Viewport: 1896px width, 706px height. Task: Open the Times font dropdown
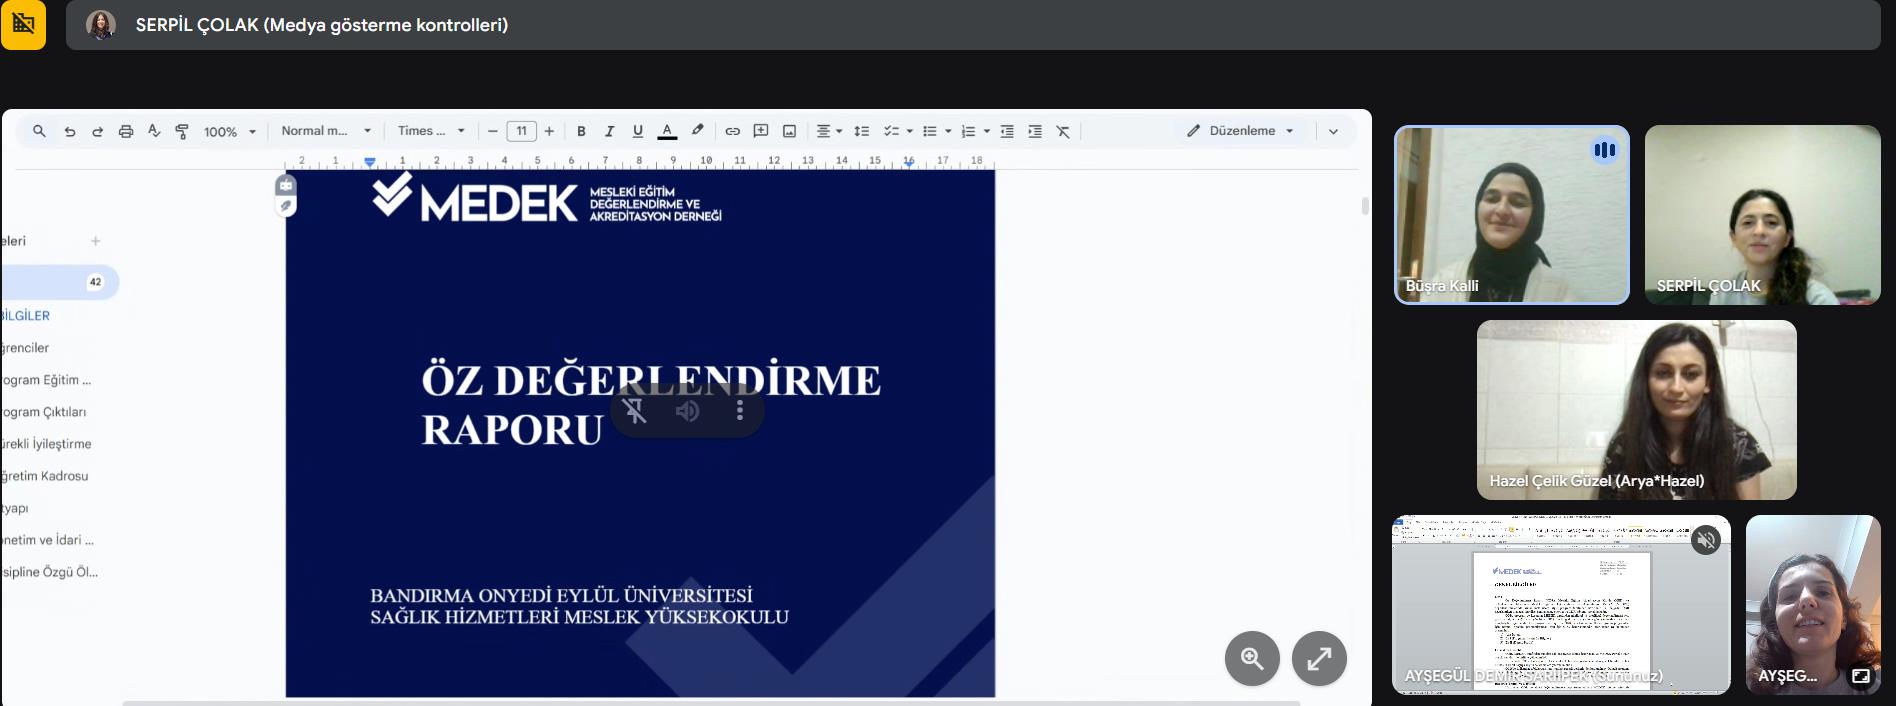[x=431, y=131]
